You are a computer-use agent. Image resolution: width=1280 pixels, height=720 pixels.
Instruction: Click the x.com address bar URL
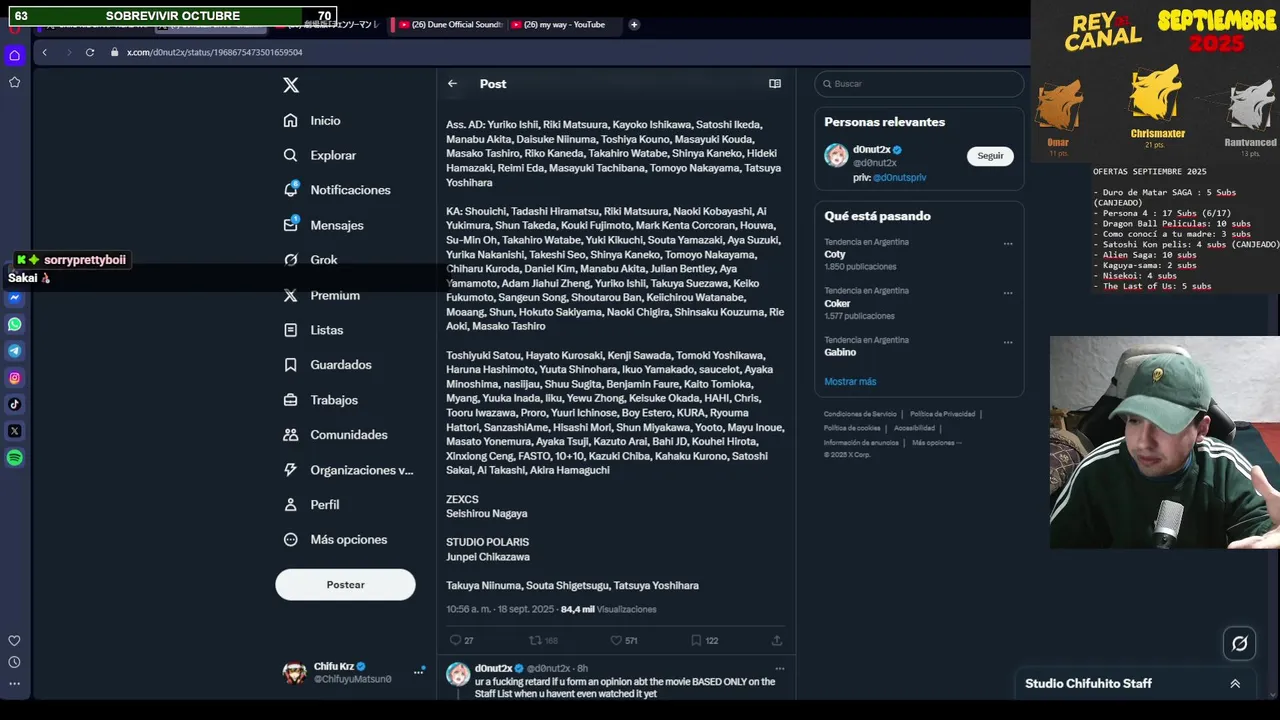click(x=214, y=52)
